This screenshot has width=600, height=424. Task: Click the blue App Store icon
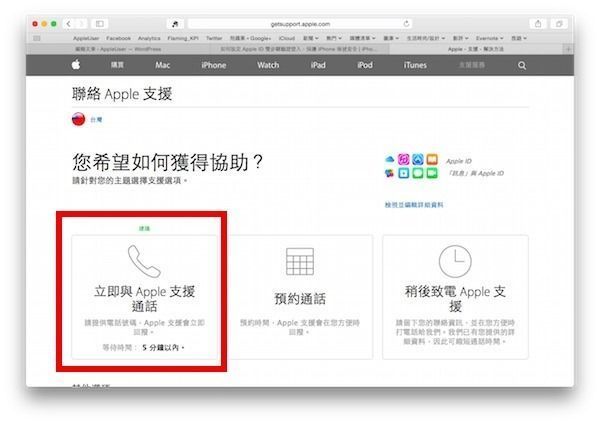pyautogui.click(x=417, y=159)
